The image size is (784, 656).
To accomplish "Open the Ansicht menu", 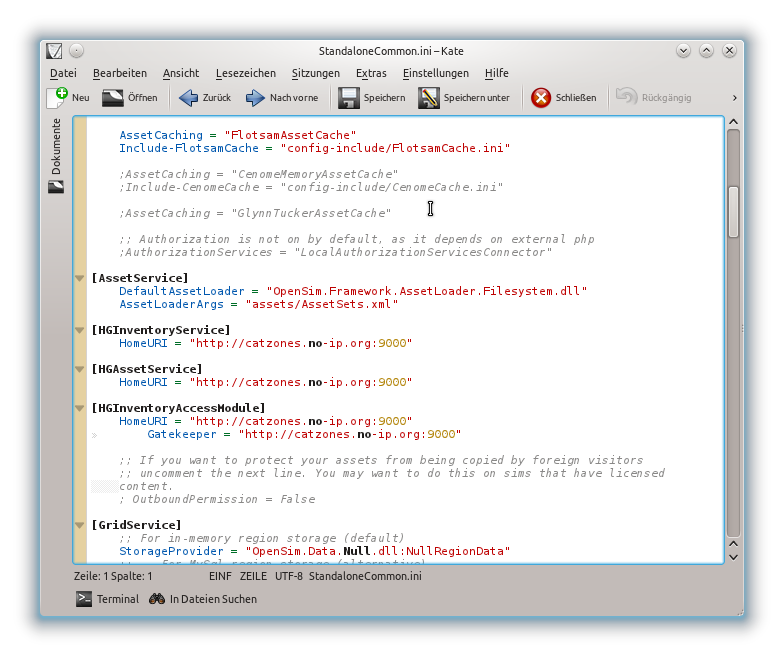I will pos(181,73).
